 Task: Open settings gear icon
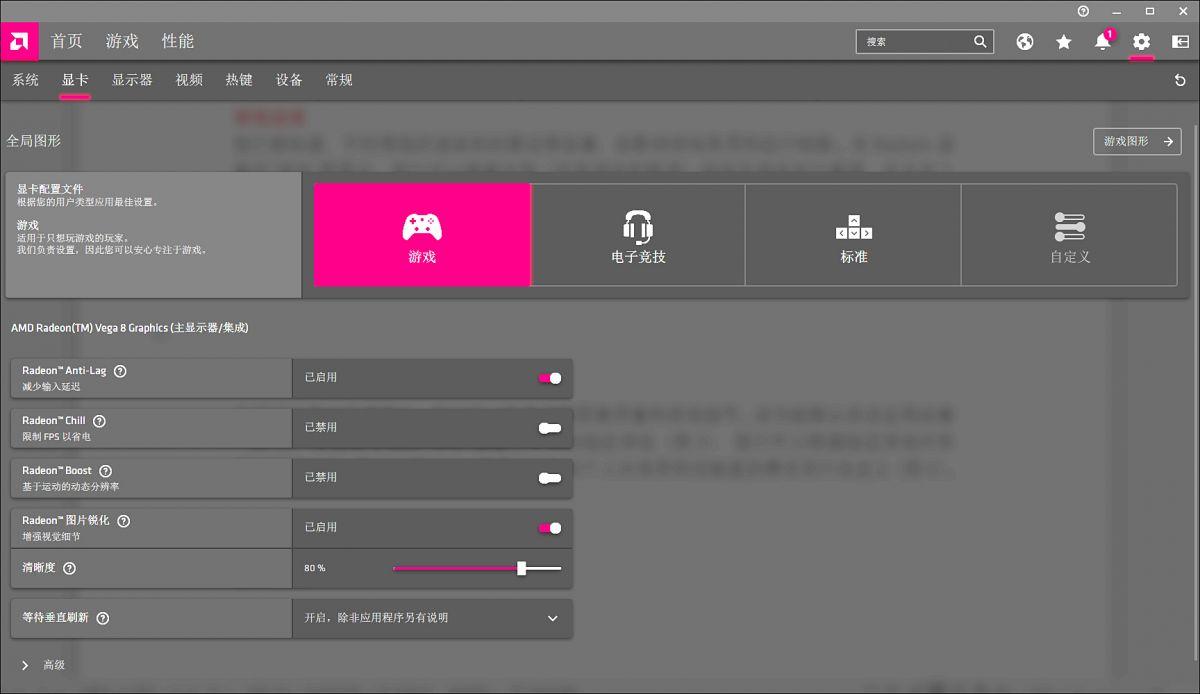(x=1142, y=42)
